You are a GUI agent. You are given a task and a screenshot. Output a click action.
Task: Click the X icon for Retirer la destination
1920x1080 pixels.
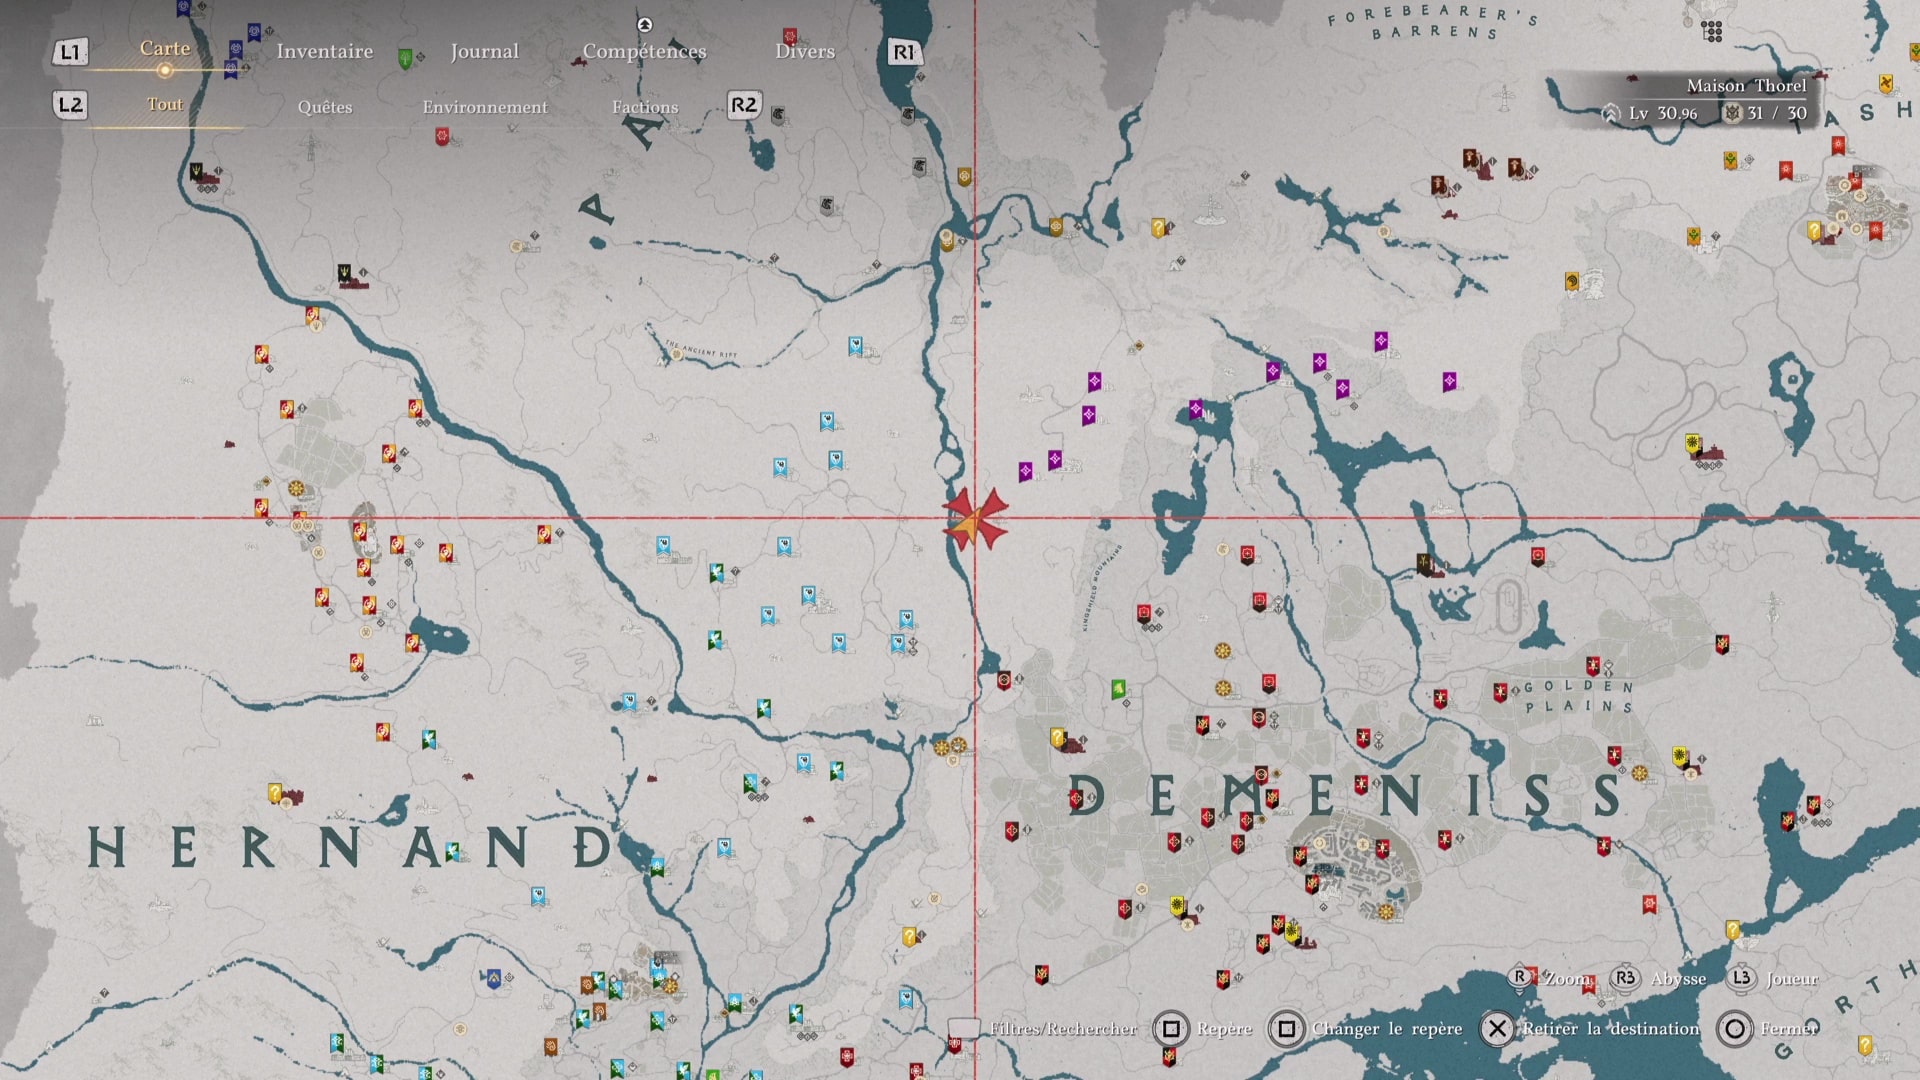[x=1497, y=1028]
